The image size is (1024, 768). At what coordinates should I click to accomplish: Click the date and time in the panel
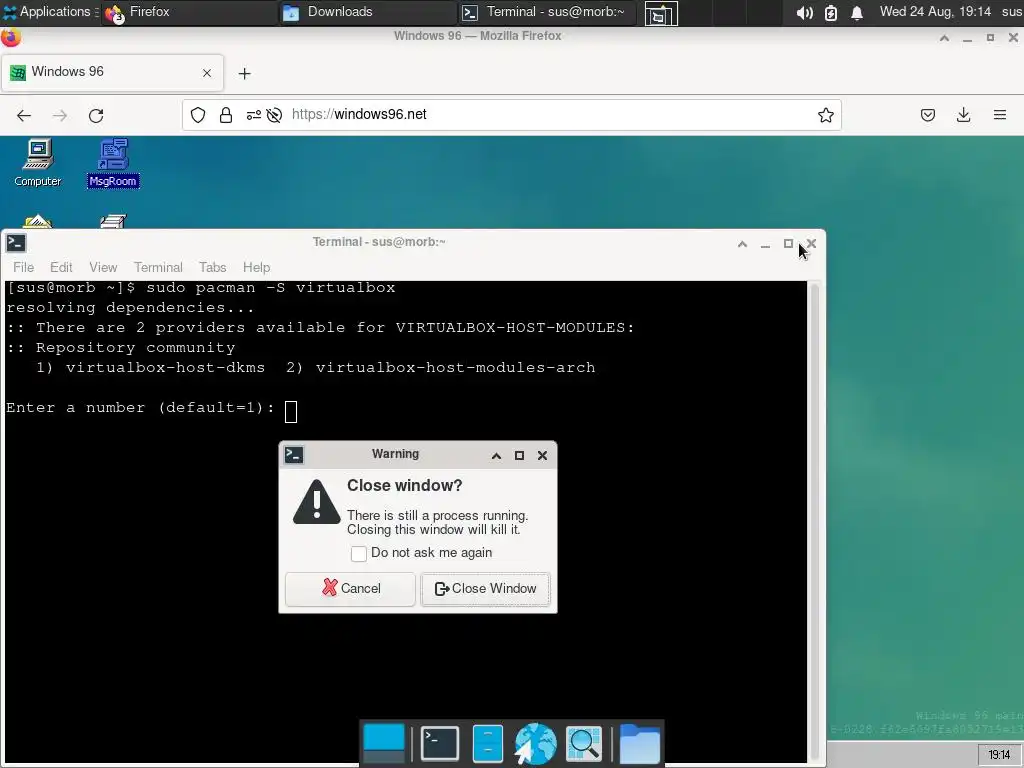935,12
